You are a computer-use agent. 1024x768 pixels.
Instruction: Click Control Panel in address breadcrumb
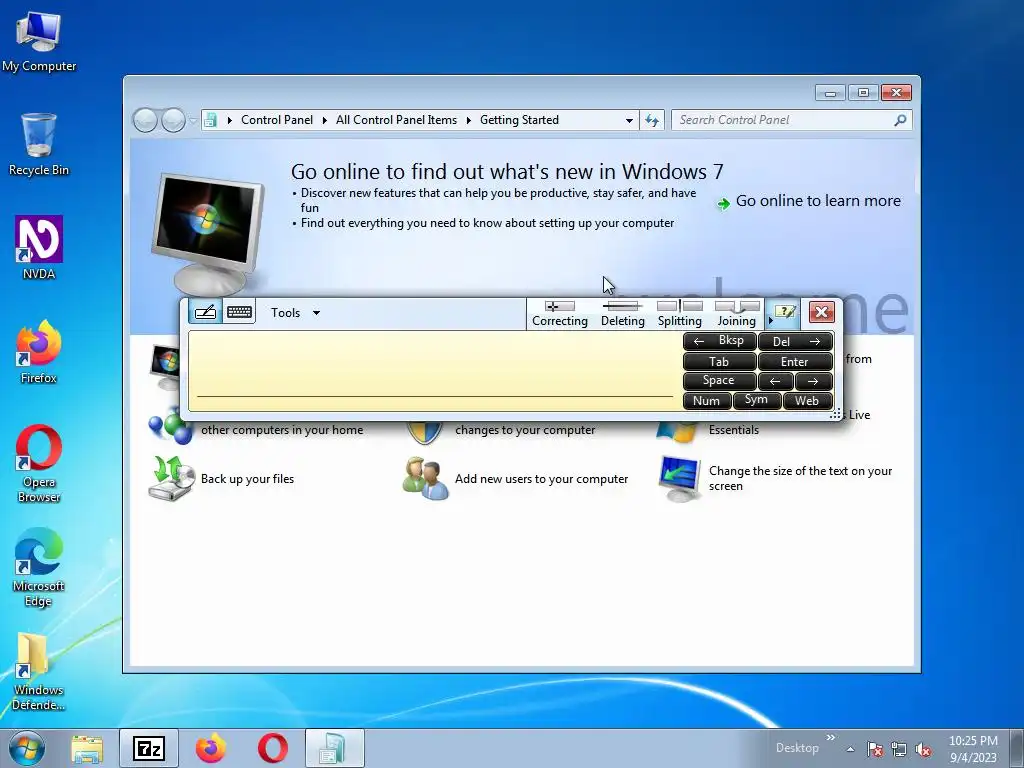click(277, 120)
